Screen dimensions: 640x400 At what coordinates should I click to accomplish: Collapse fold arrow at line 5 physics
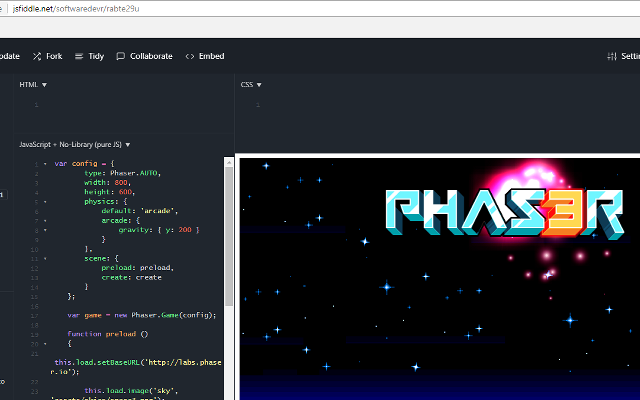(x=45, y=202)
